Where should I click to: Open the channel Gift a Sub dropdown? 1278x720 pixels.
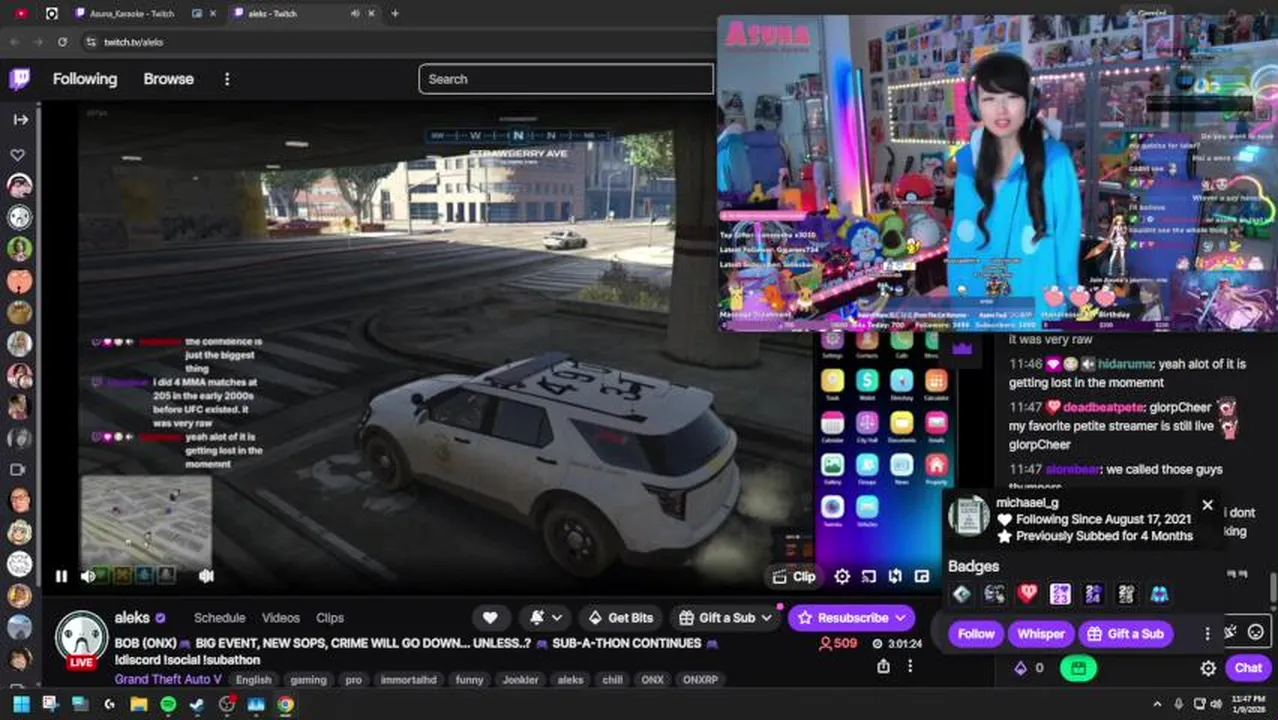coord(725,618)
